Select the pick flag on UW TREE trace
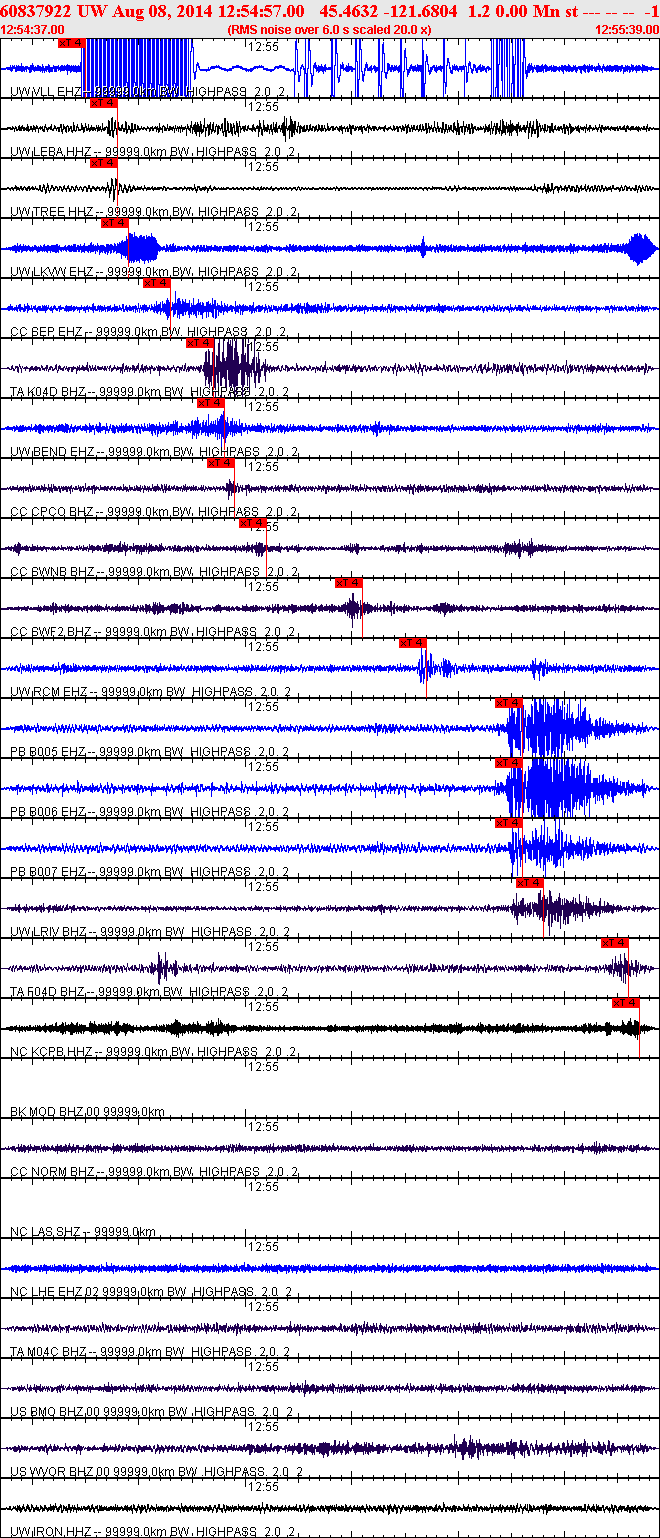The image size is (660, 1538). (x=104, y=163)
